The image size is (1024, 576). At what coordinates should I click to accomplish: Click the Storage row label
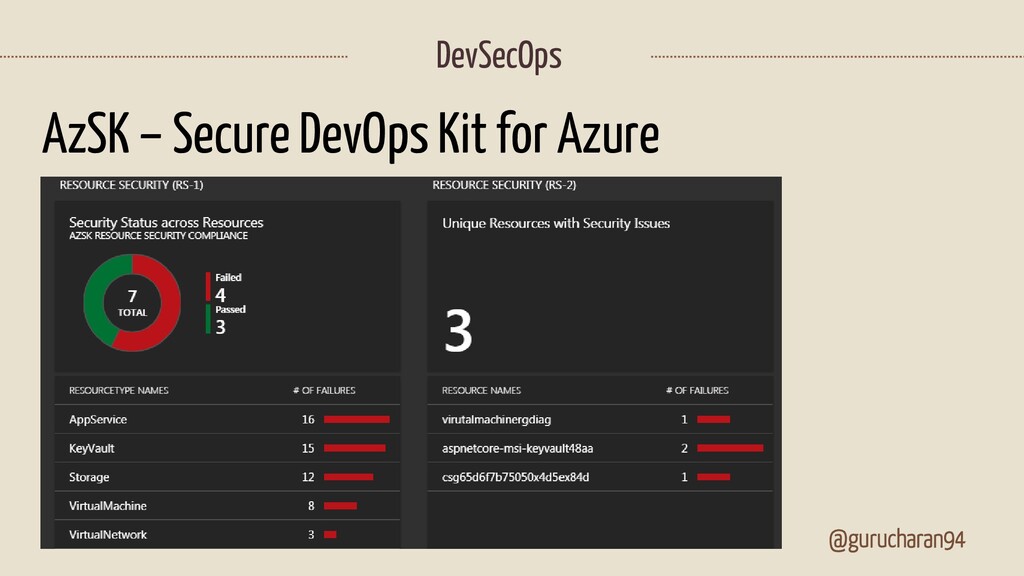point(89,477)
